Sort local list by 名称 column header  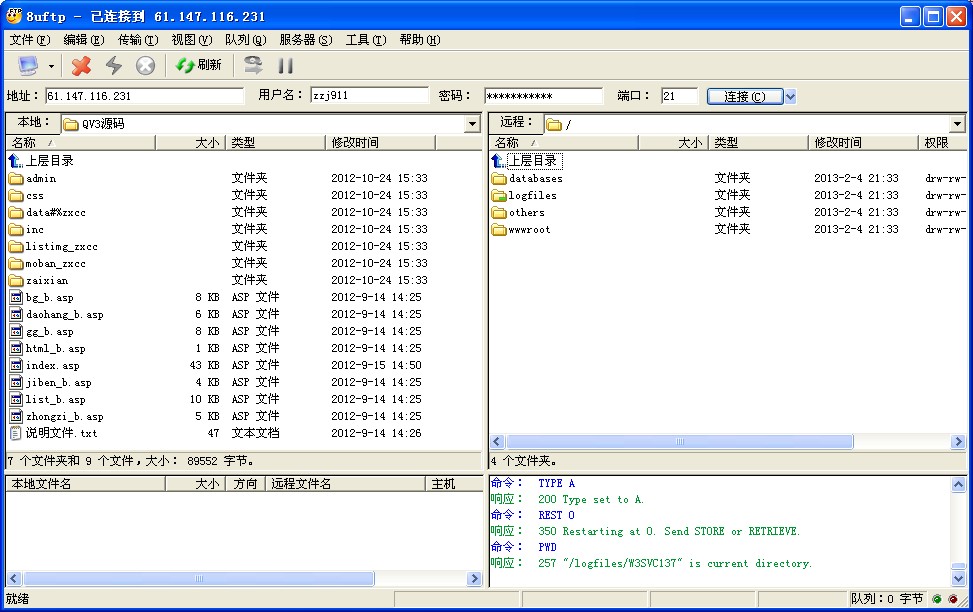tap(81, 143)
